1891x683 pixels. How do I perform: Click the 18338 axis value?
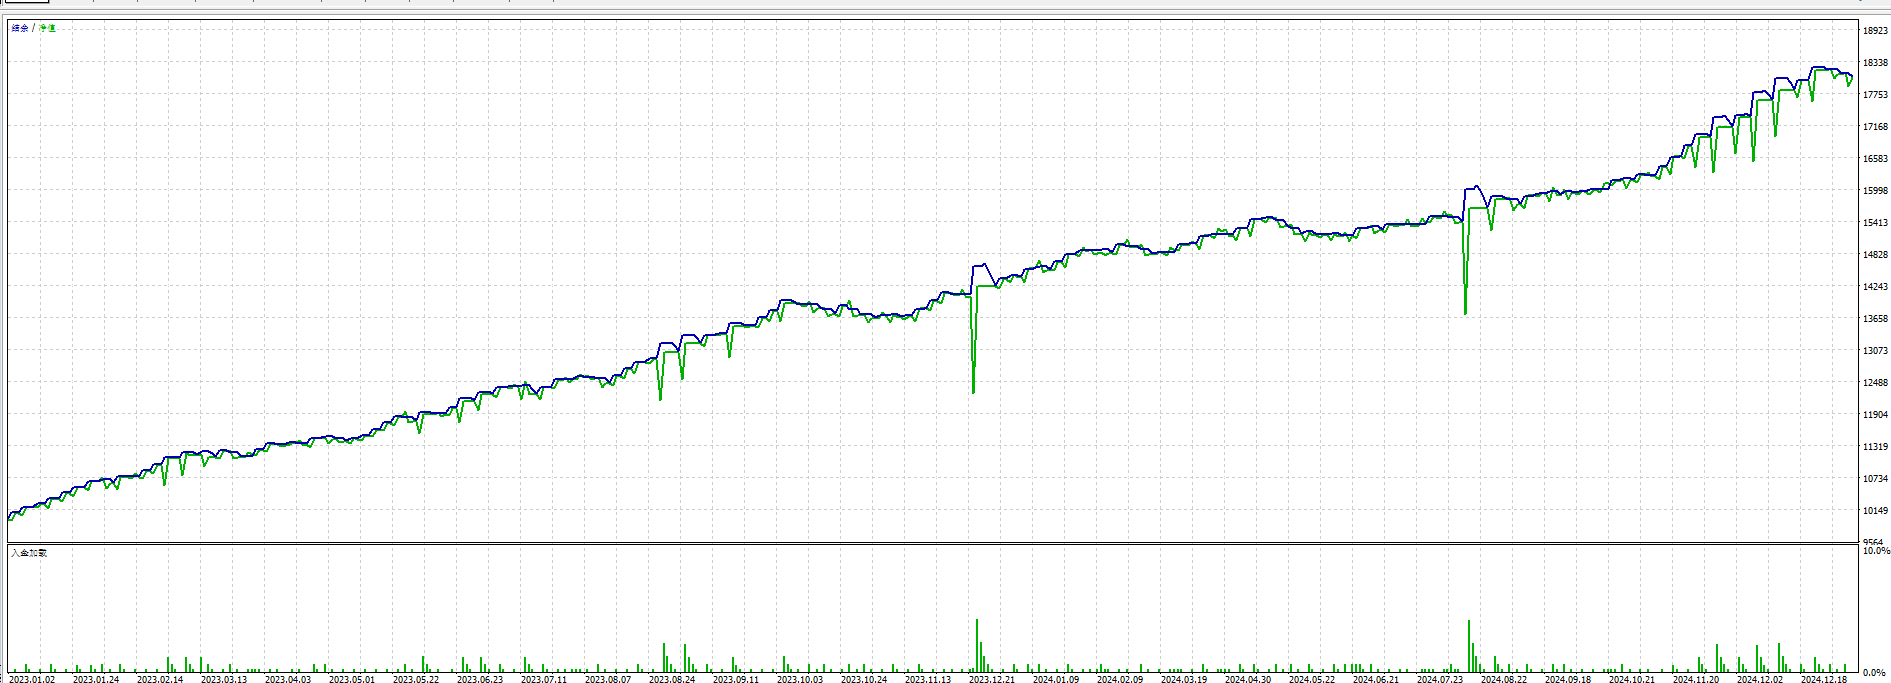(x=1875, y=63)
